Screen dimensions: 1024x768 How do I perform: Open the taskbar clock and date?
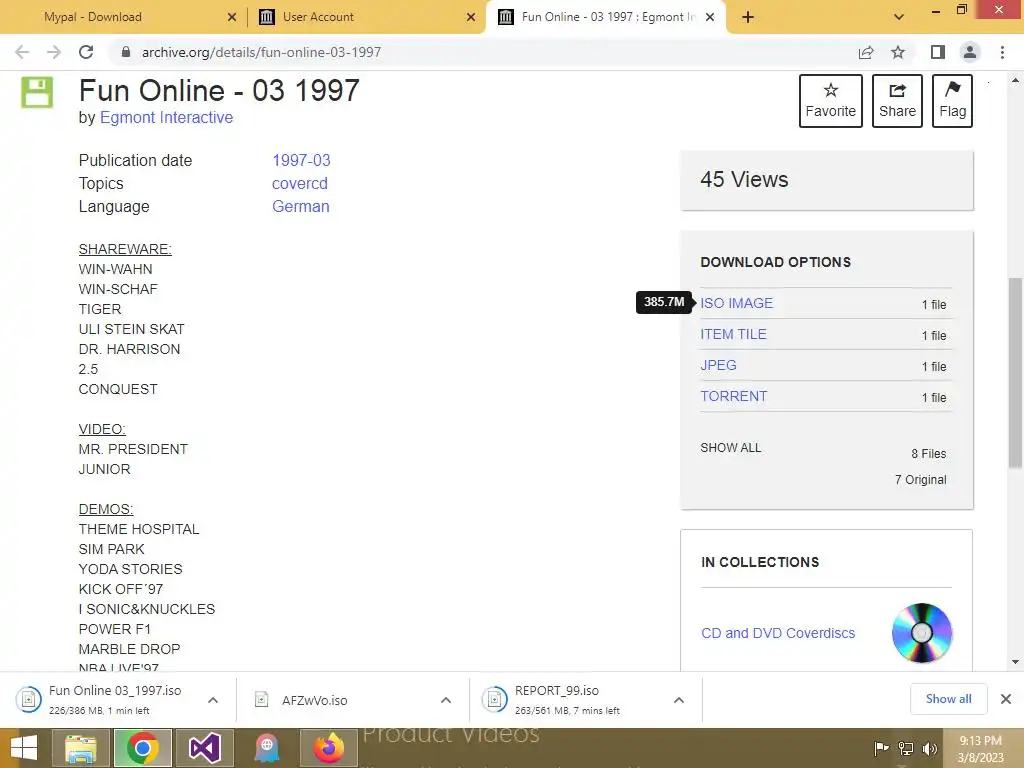(980, 749)
